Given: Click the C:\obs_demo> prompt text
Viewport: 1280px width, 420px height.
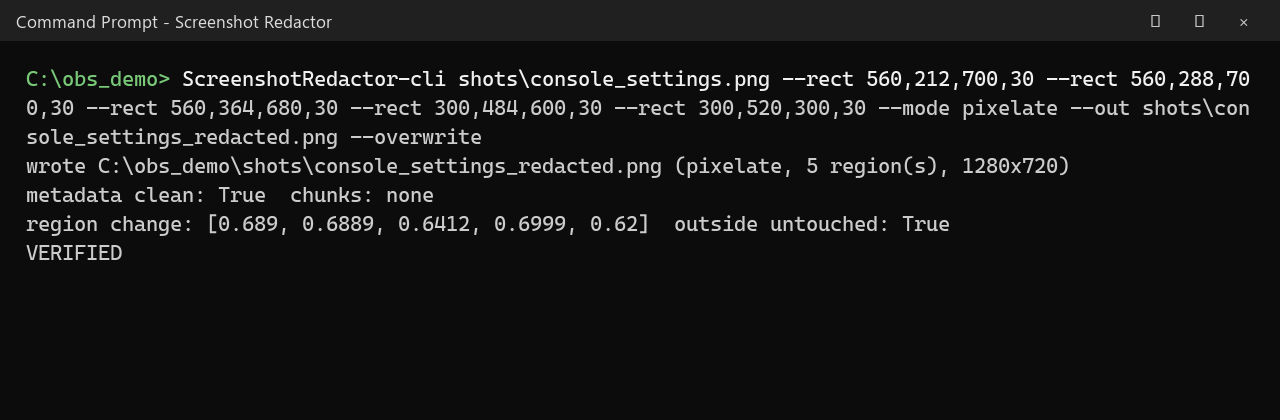Looking at the screenshot, I should tap(98, 79).
